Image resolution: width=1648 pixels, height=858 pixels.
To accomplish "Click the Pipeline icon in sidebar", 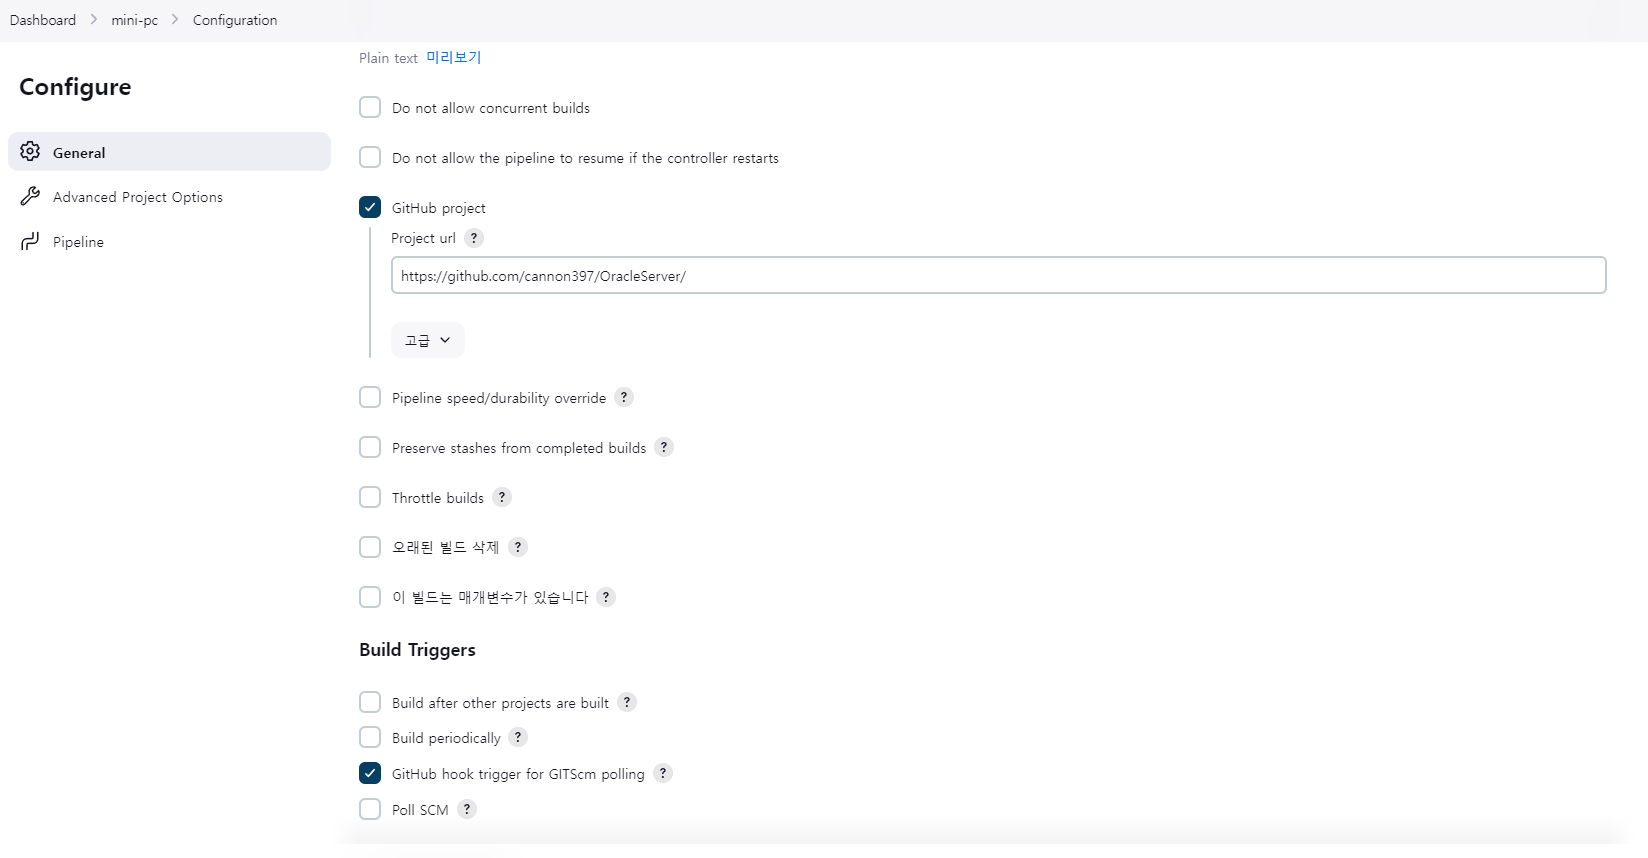I will tap(30, 241).
